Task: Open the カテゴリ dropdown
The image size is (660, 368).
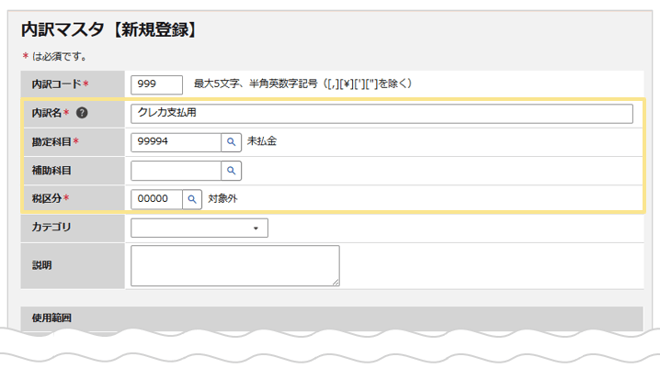Action: tap(199, 228)
